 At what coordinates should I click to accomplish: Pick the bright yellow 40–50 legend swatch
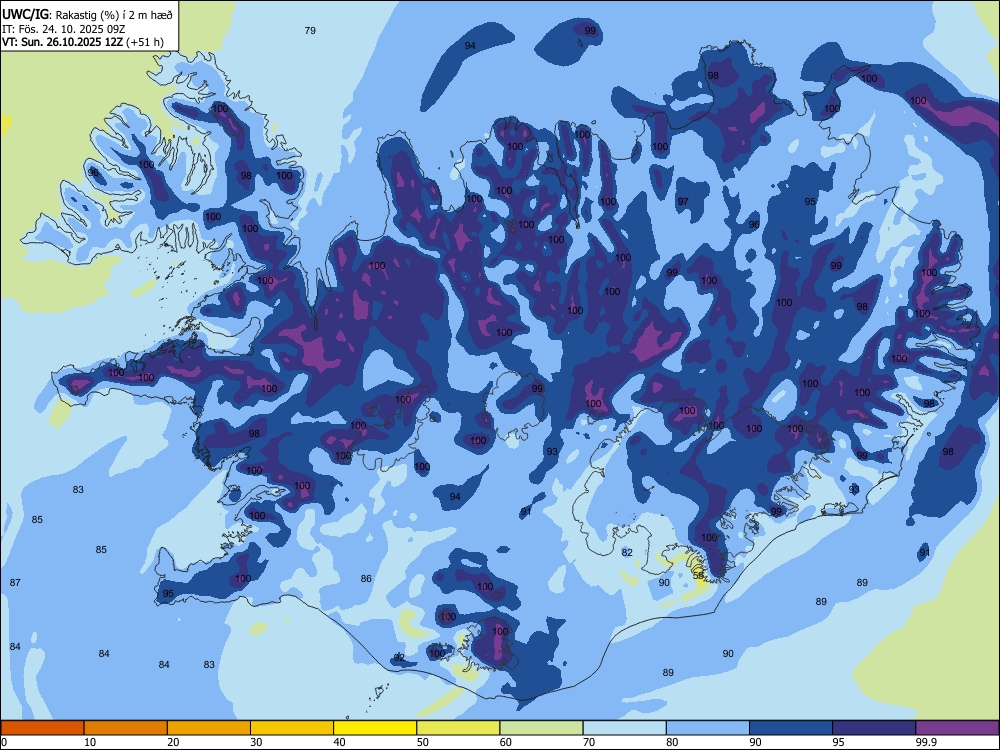tap(375, 728)
